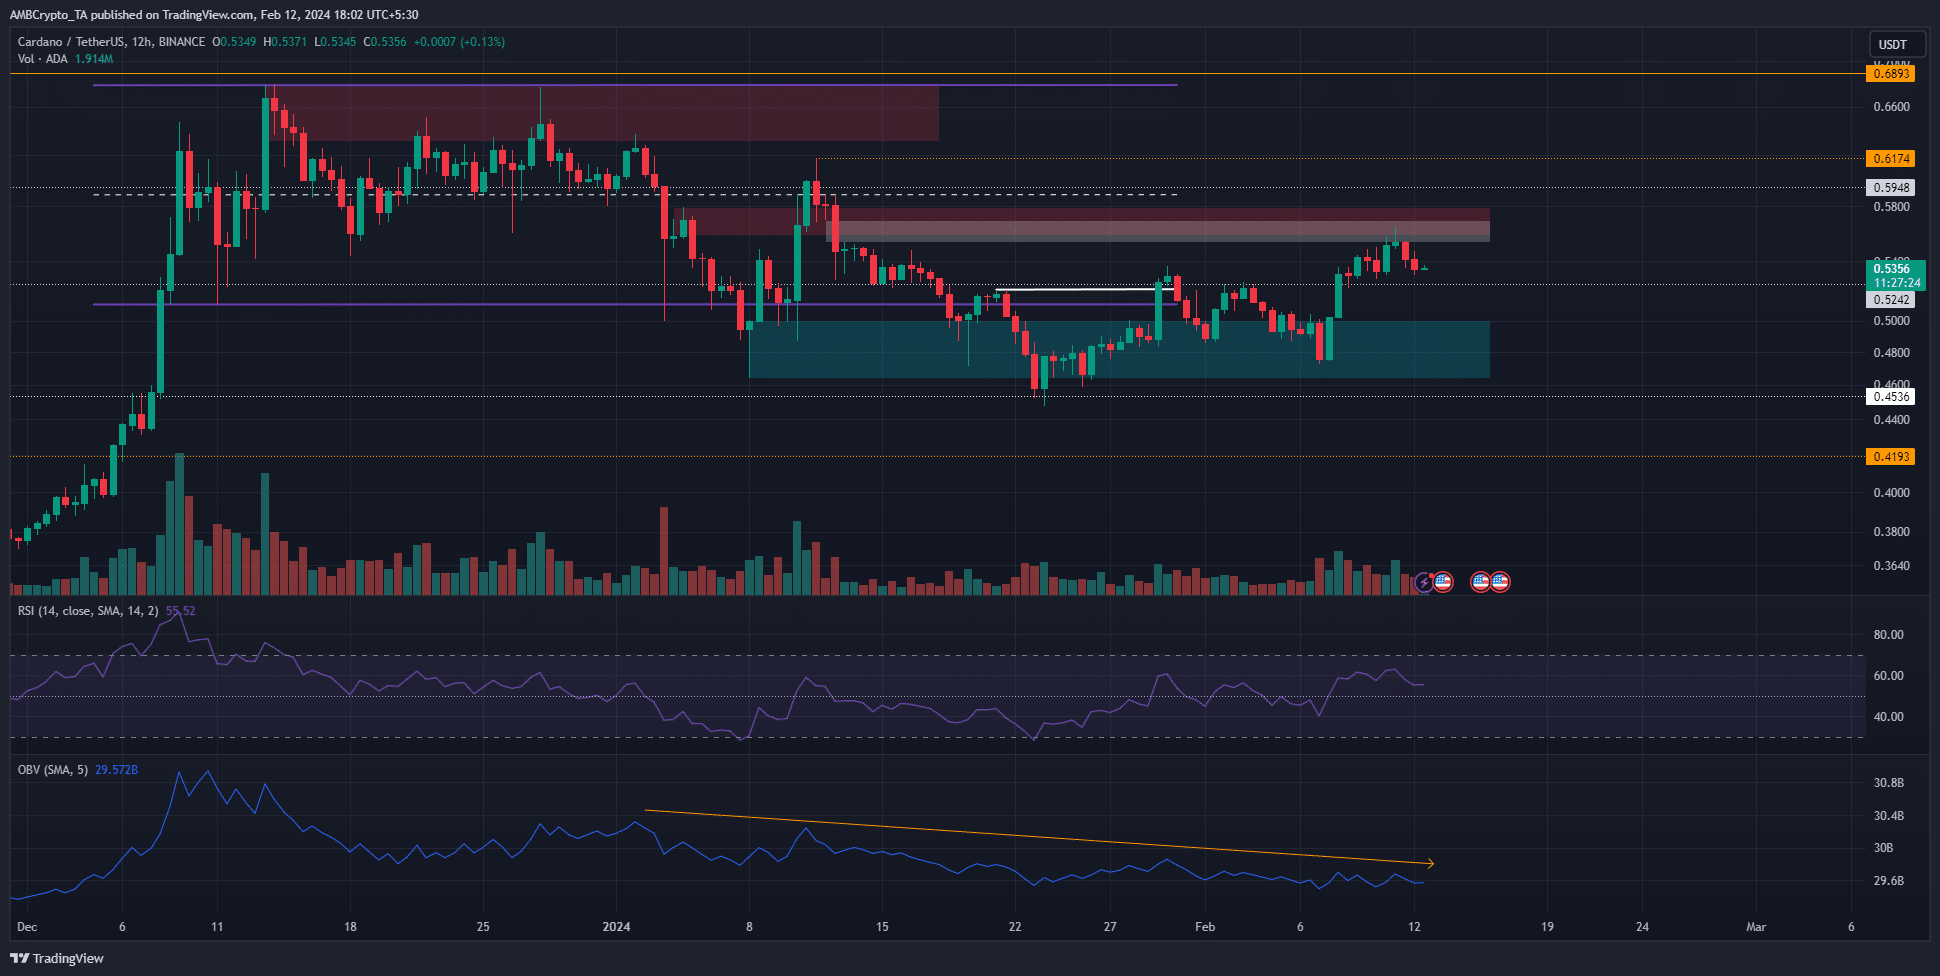1940x976 pixels.
Task: Click the purple lightning bolt event icon
Action: pos(1424,582)
